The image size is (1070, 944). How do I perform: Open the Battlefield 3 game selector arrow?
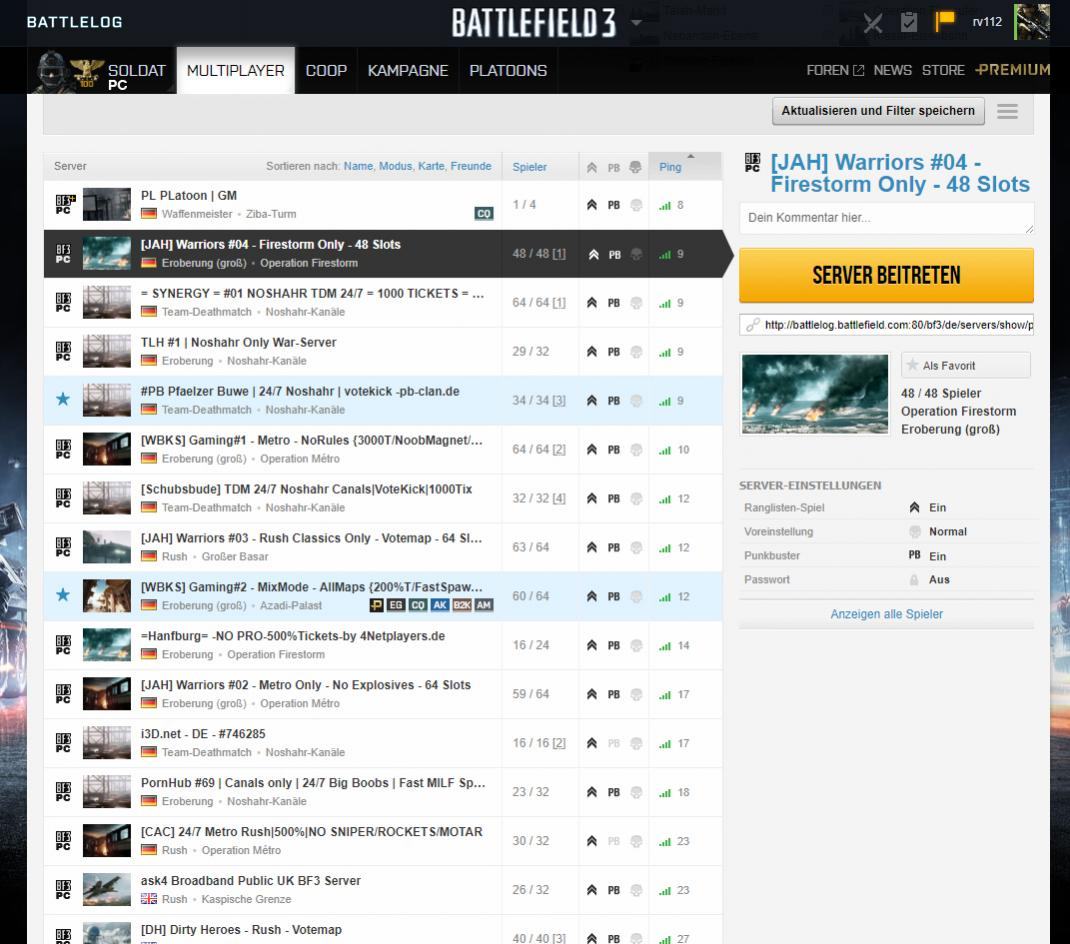pos(636,23)
